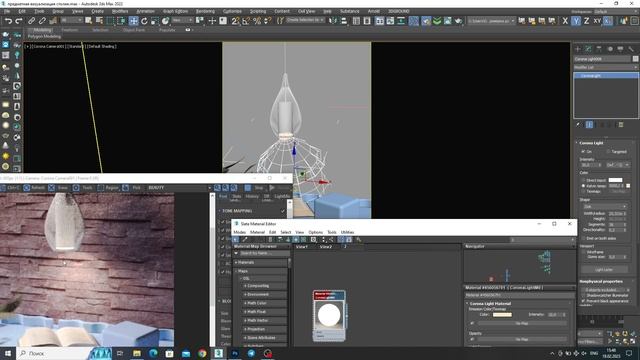Toggle the Percent Snap icon
The height and width of the screenshot is (360, 640).
click(257, 21)
